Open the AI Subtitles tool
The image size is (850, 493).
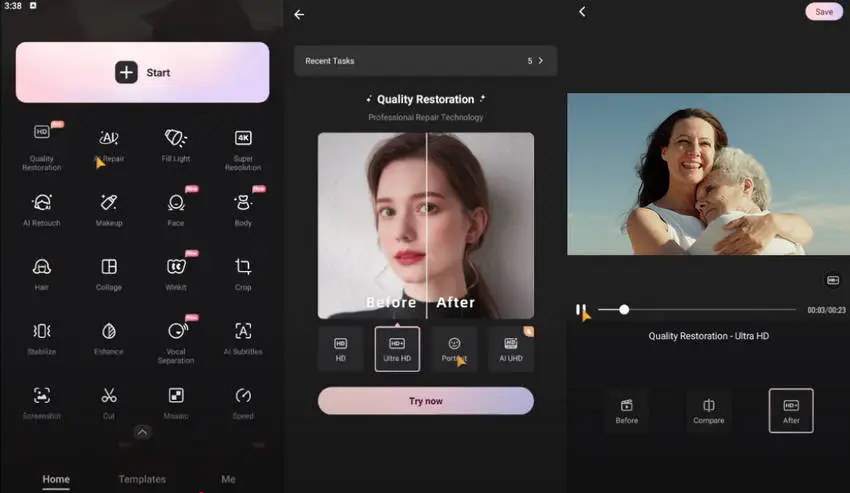[243, 337]
